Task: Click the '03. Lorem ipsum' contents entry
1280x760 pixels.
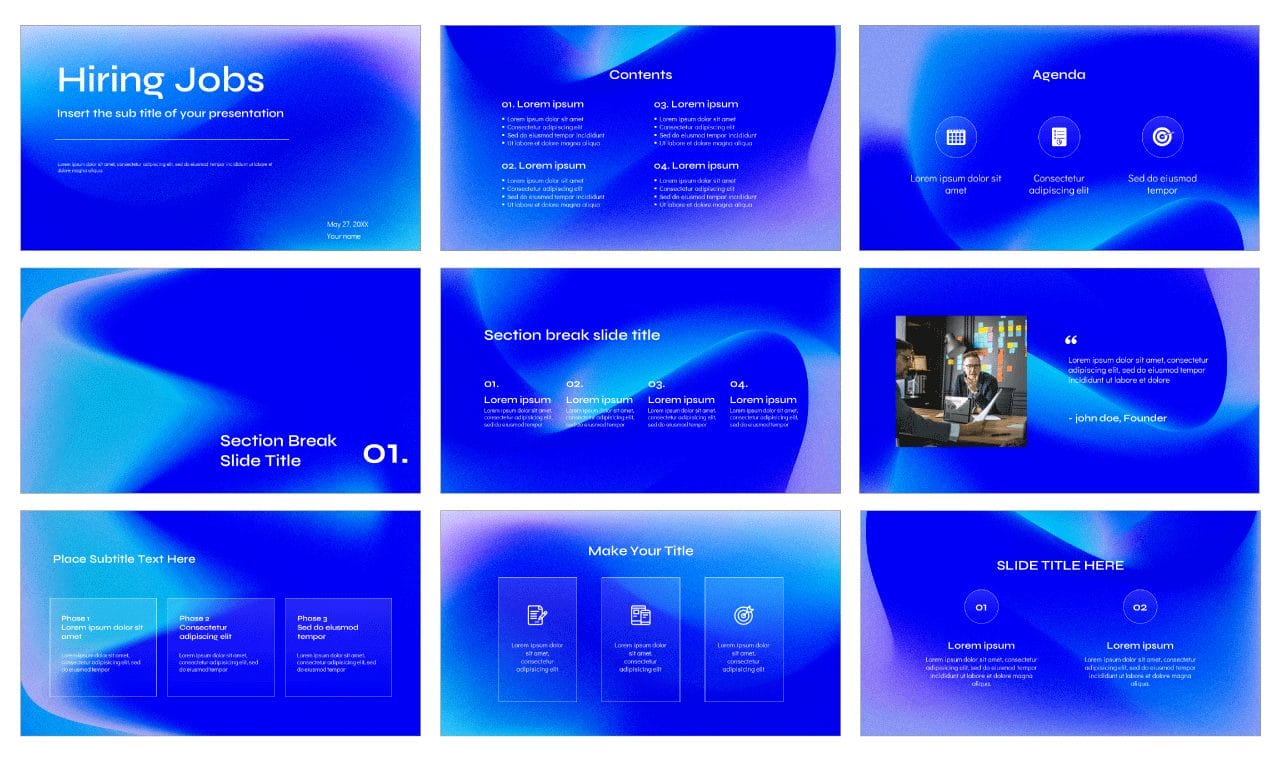Action: pyautogui.click(x=696, y=104)
